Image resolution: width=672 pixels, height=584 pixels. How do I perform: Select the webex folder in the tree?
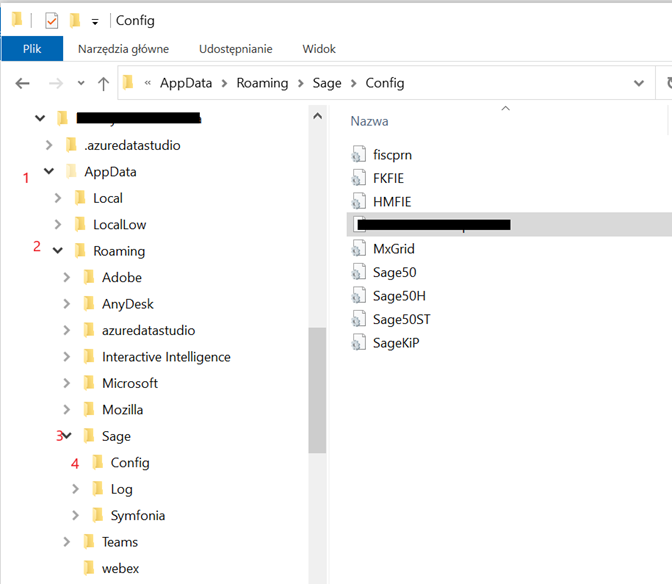tap(120, 569)
